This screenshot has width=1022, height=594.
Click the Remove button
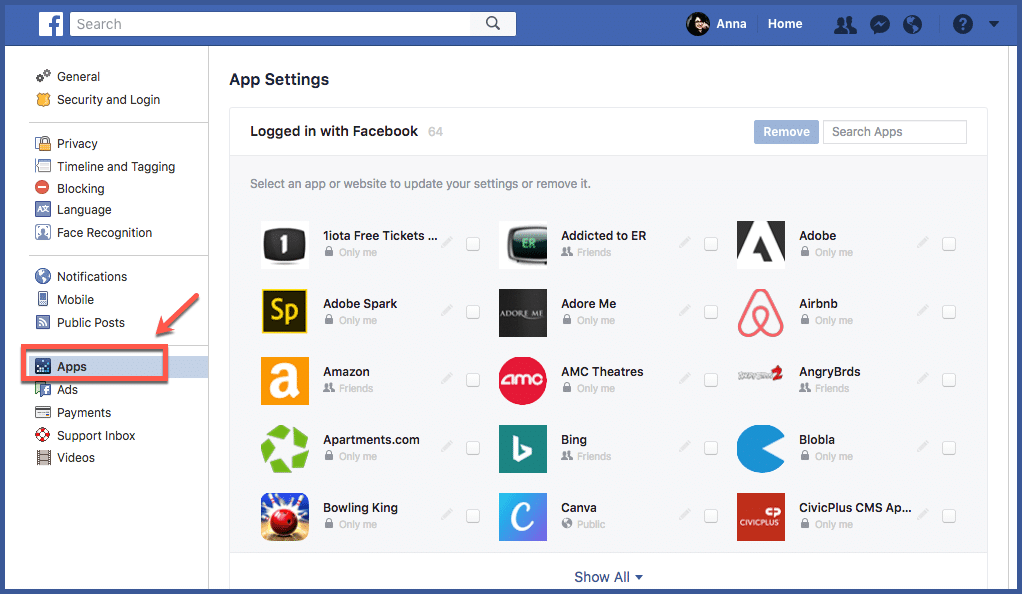tap(786, 132)
